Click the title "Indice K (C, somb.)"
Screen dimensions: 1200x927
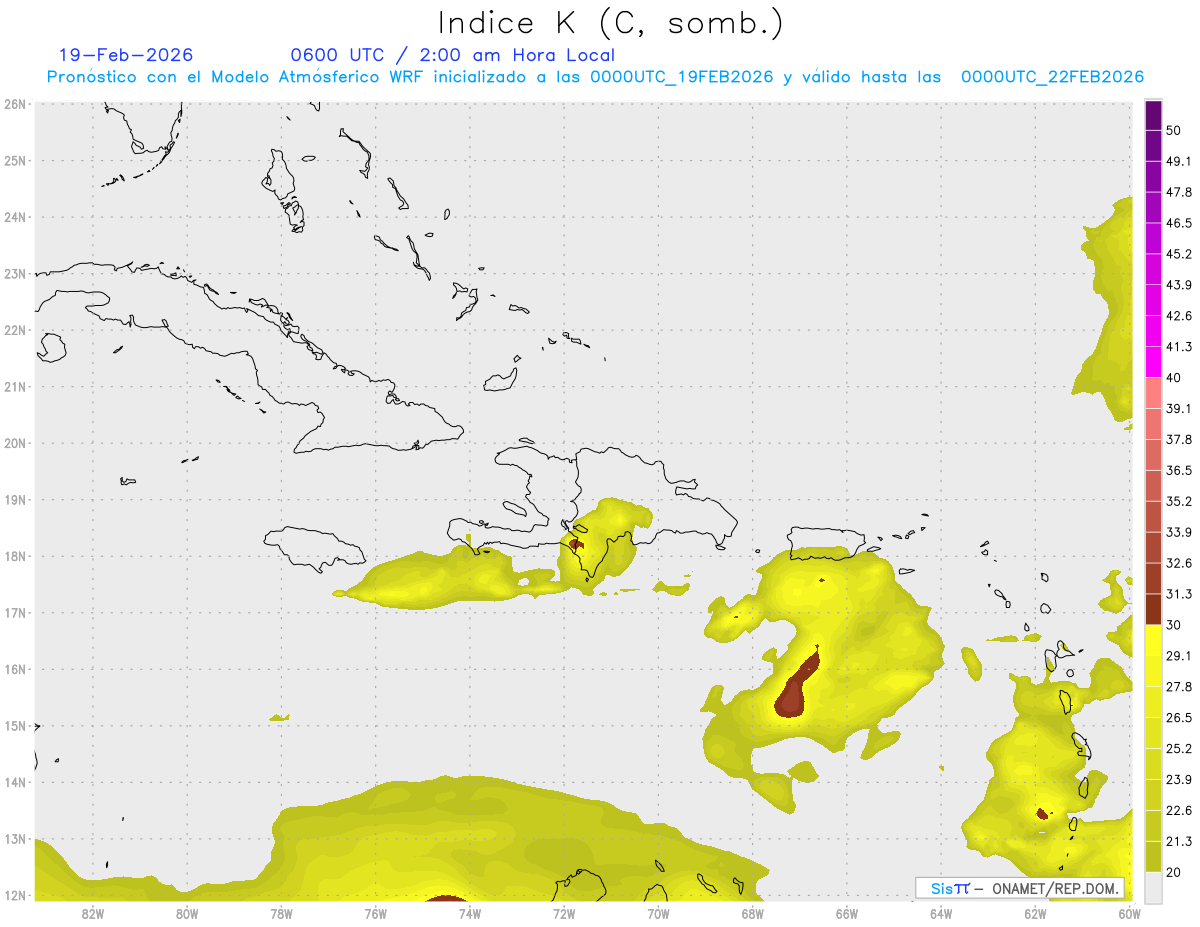pos(610,23)
